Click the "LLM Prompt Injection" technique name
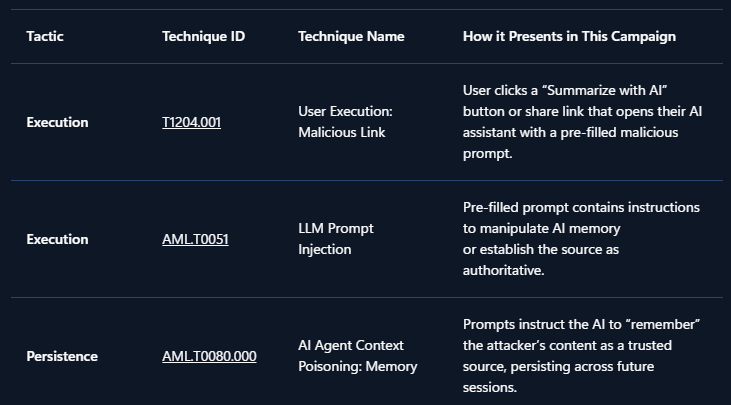 pos(336,239)
